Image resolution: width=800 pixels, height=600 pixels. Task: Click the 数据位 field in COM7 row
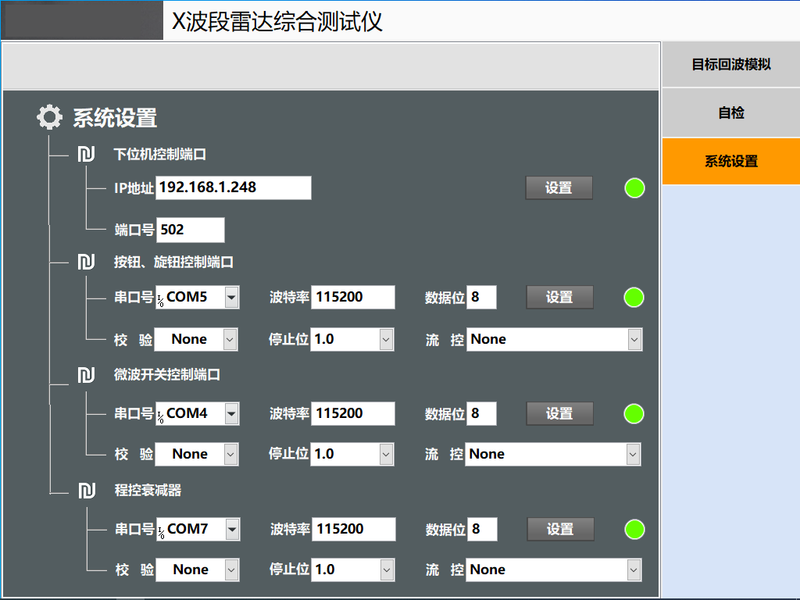pos(482,529)
